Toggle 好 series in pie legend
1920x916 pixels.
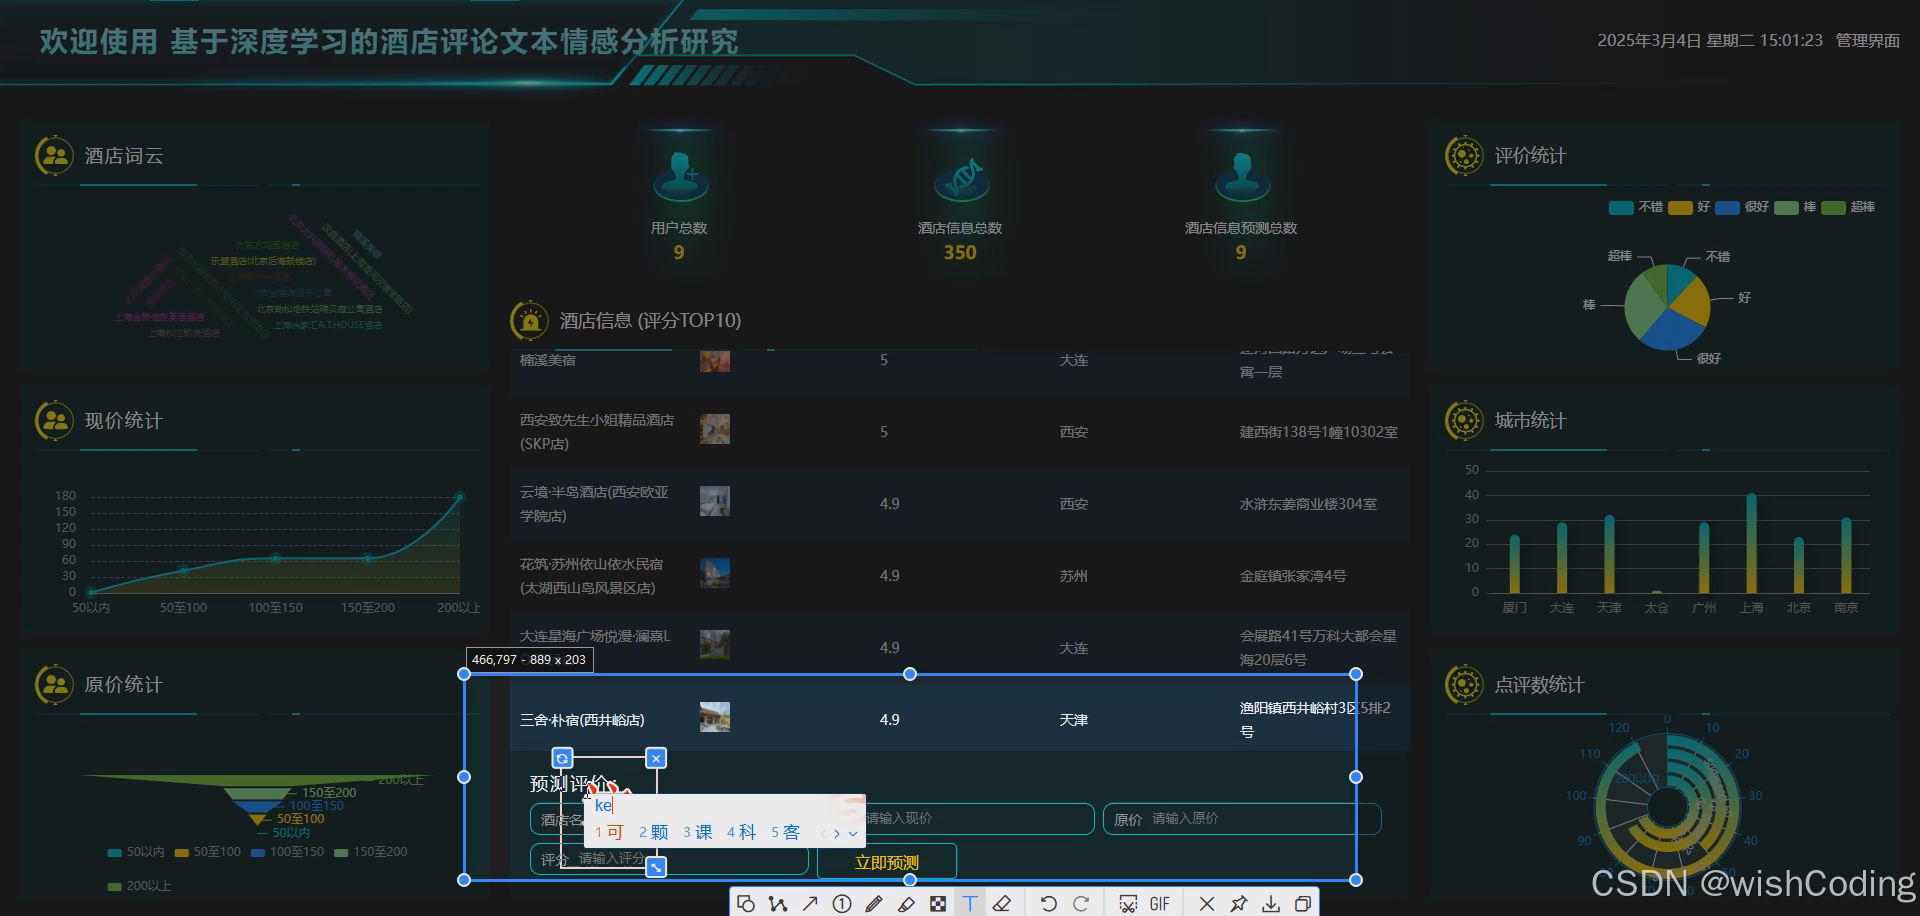click(x=1689, y=207)
